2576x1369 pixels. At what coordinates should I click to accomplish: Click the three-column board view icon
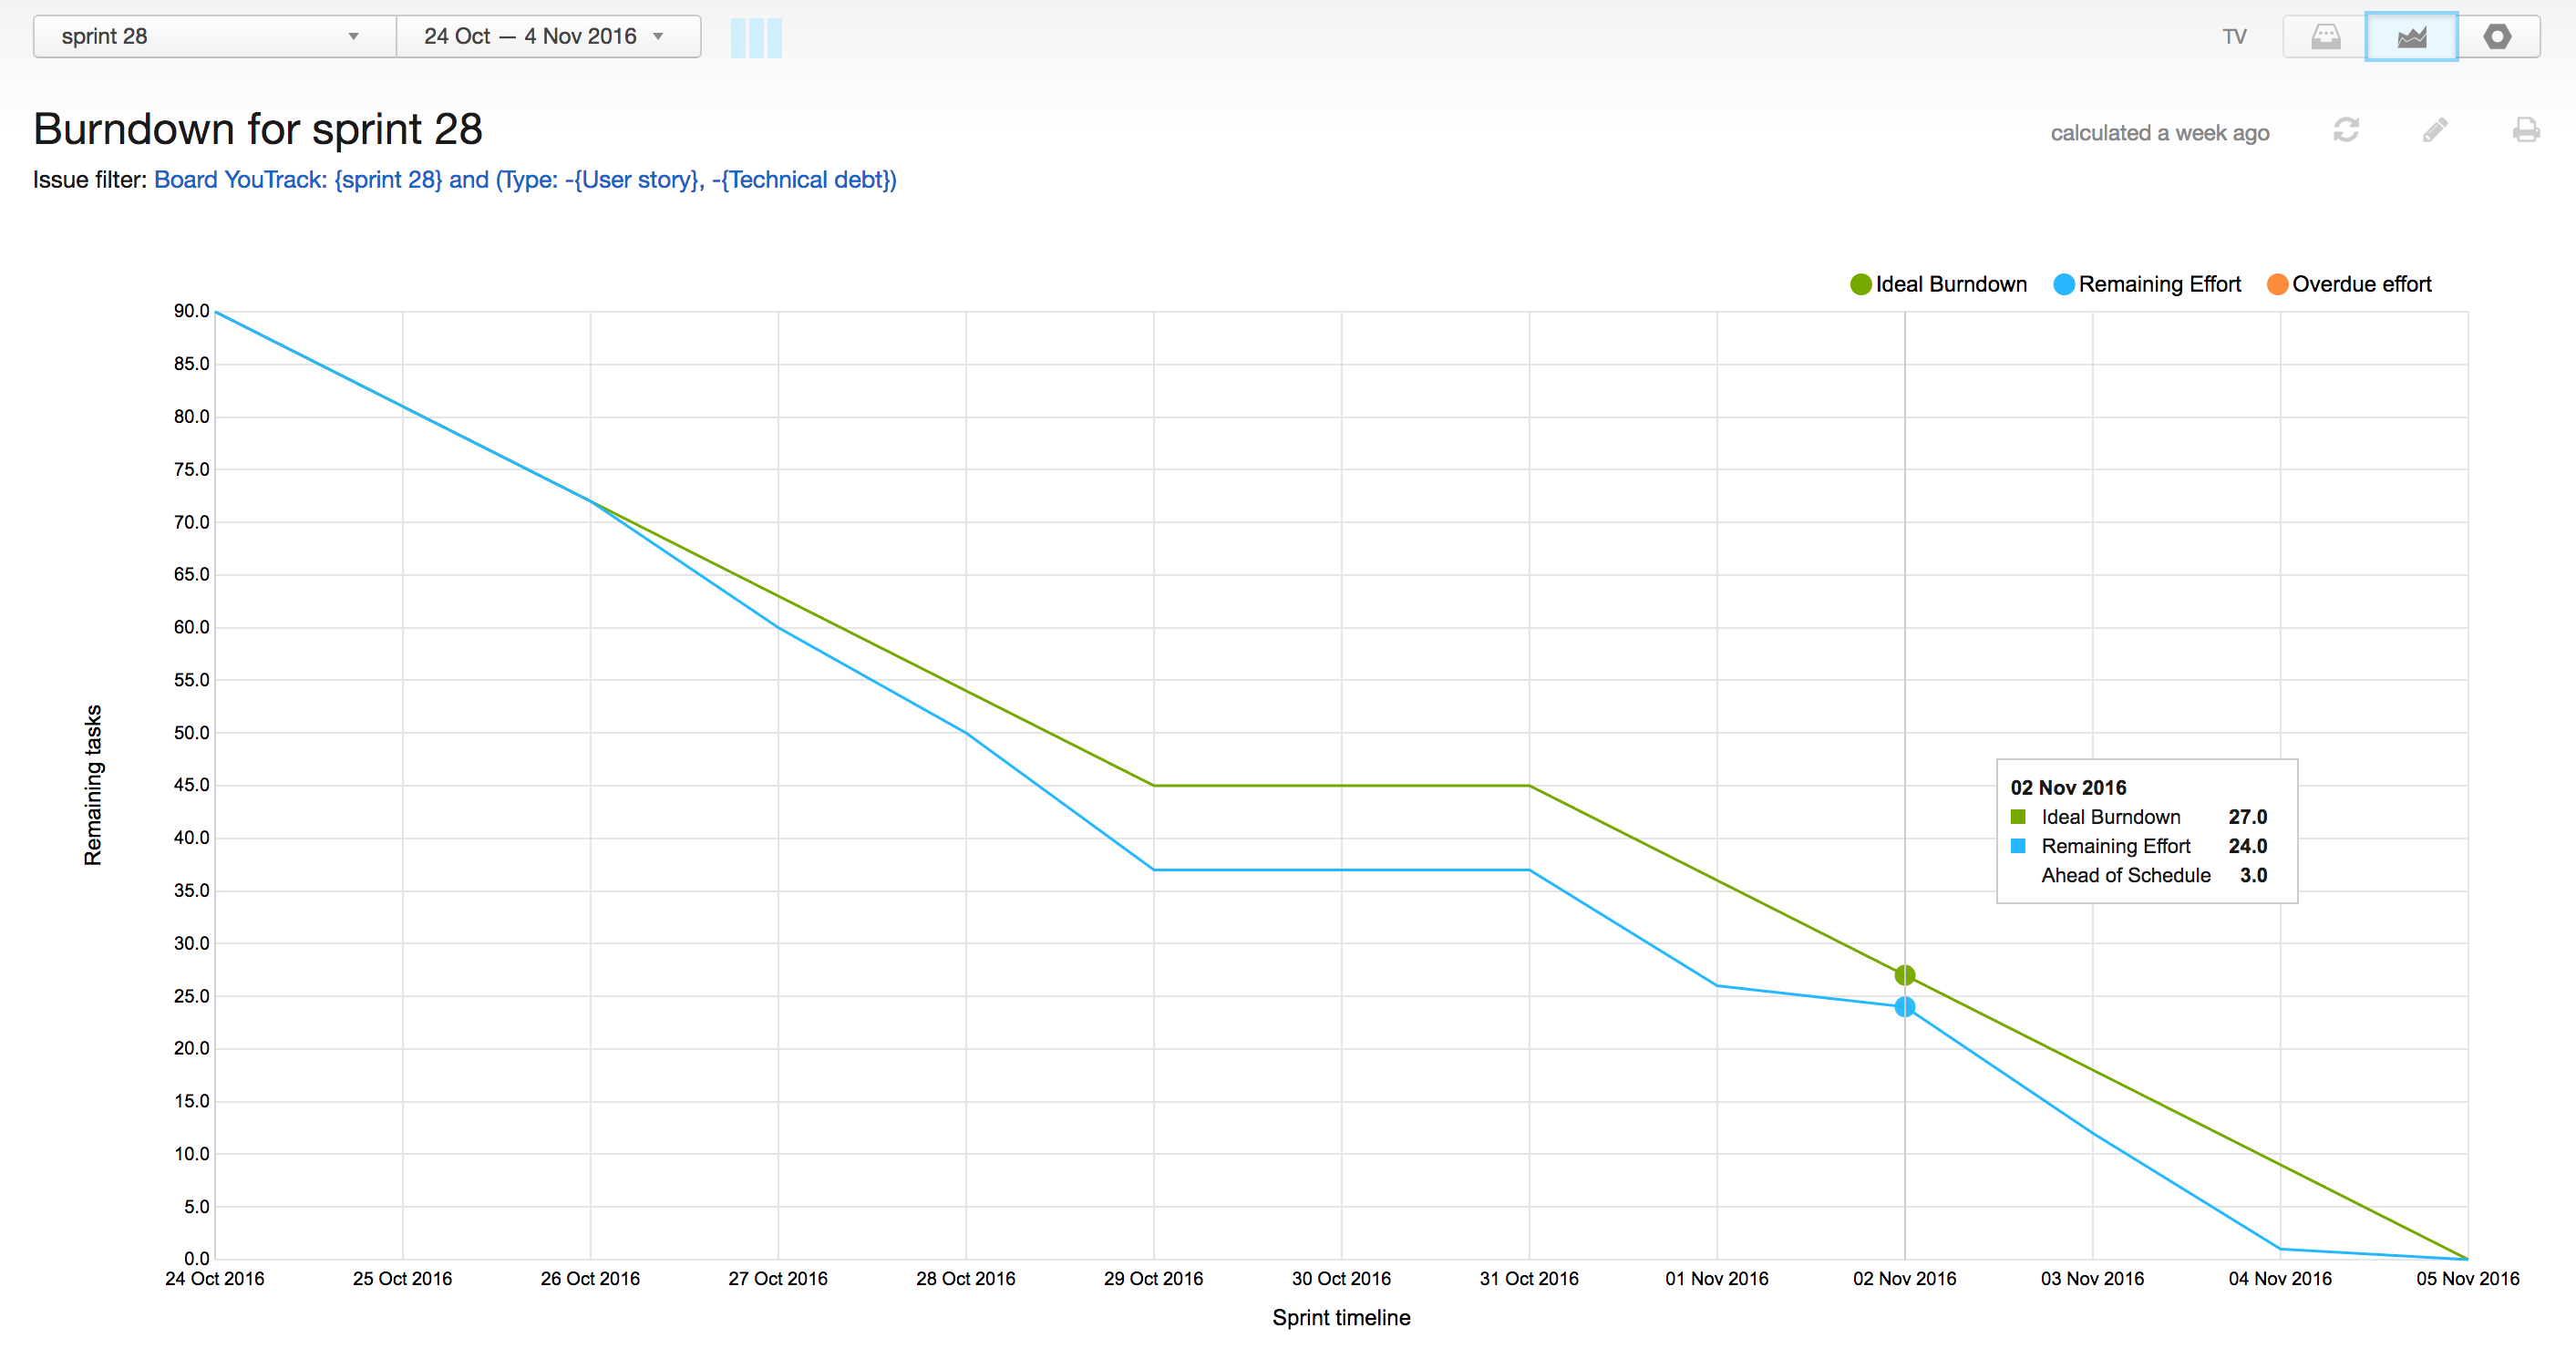[x=756, y=38]
